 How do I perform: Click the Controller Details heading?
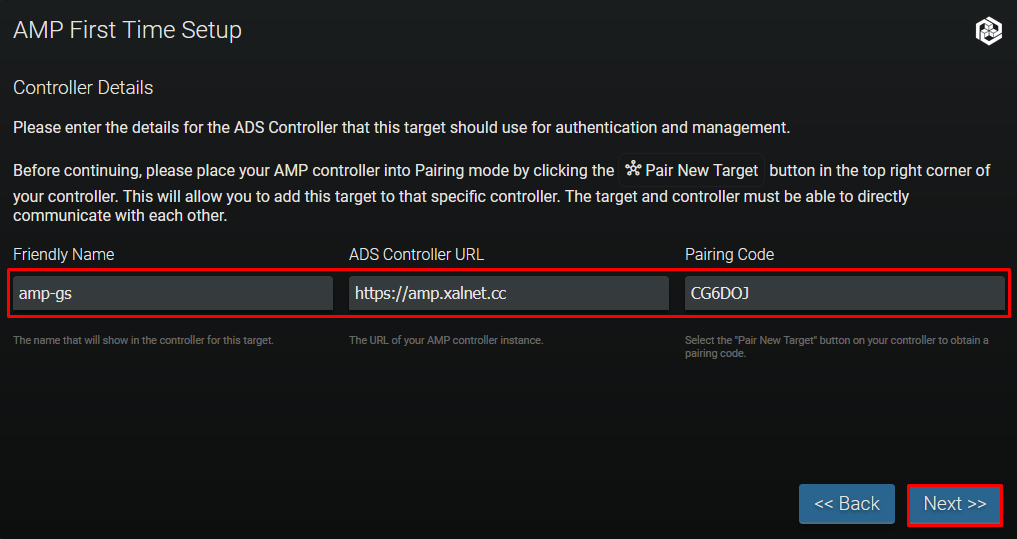tap(83, 88)
